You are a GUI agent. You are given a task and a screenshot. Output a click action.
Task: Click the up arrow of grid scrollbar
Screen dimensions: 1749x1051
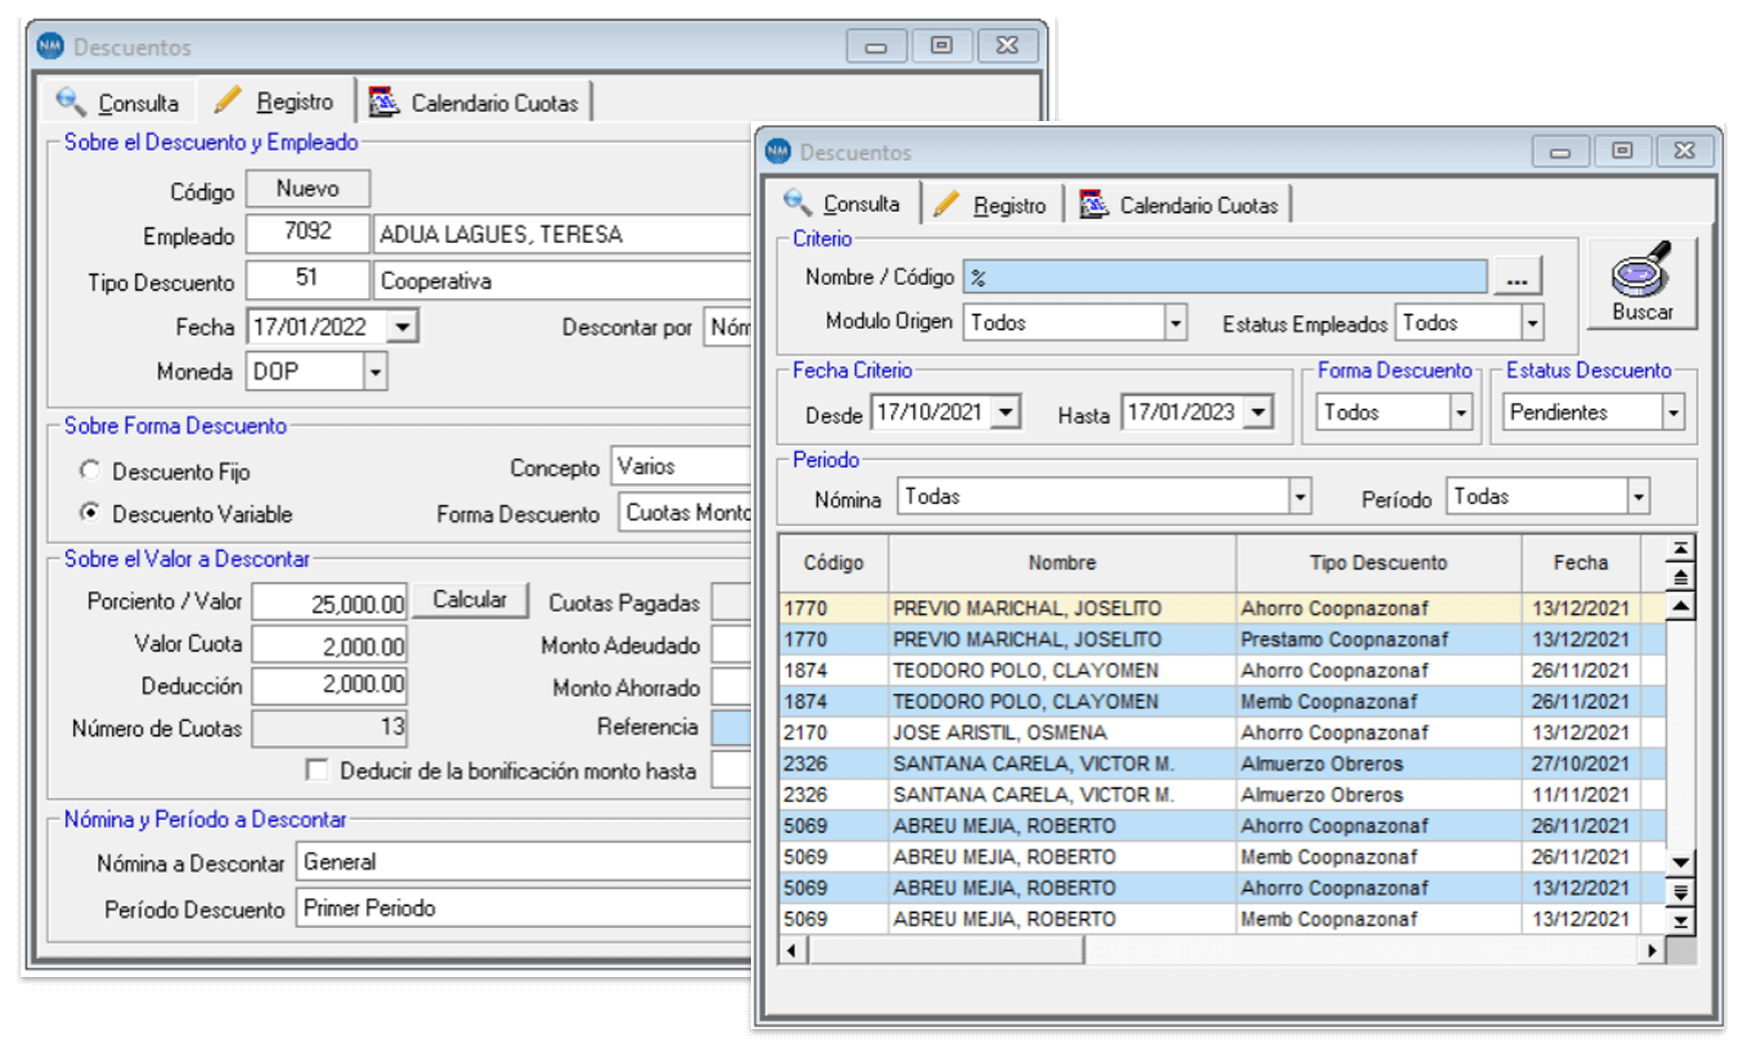click(1680, 606)
